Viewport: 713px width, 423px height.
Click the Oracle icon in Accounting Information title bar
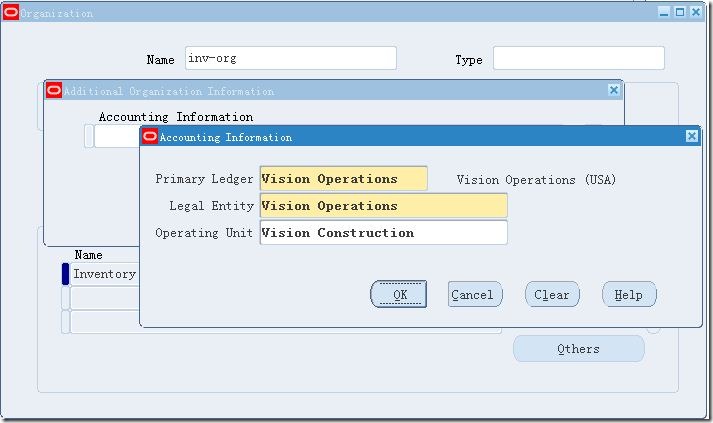pos(150,136)
